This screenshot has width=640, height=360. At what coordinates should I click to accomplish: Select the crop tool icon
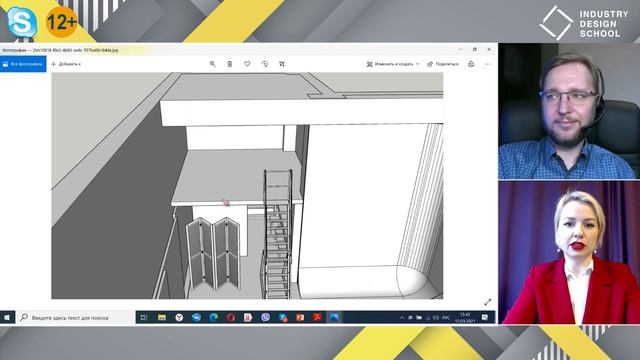pyautogui.click(x=282, y=64)
